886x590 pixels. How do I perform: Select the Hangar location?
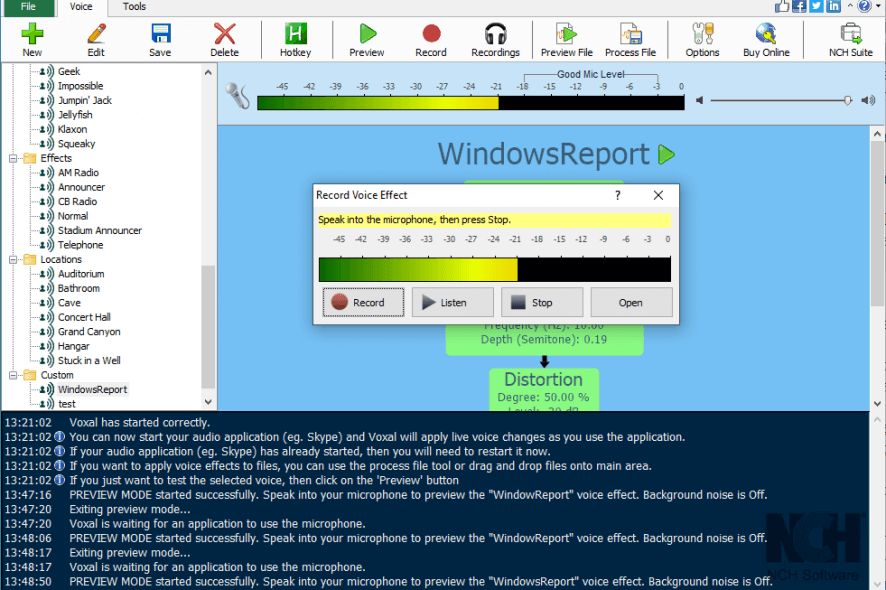[x=73, y=346]
